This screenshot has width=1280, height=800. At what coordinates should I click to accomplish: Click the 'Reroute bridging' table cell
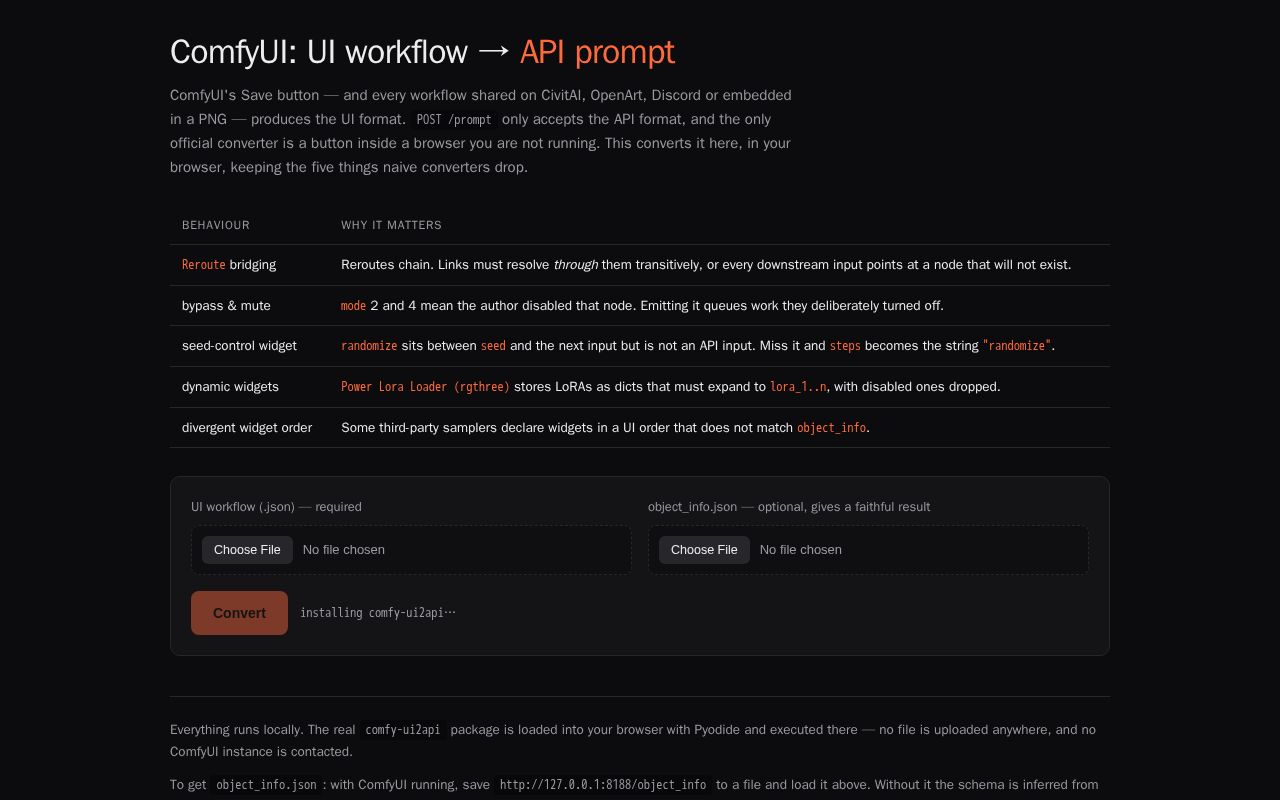pyautogui.click(x=249, y=265)
